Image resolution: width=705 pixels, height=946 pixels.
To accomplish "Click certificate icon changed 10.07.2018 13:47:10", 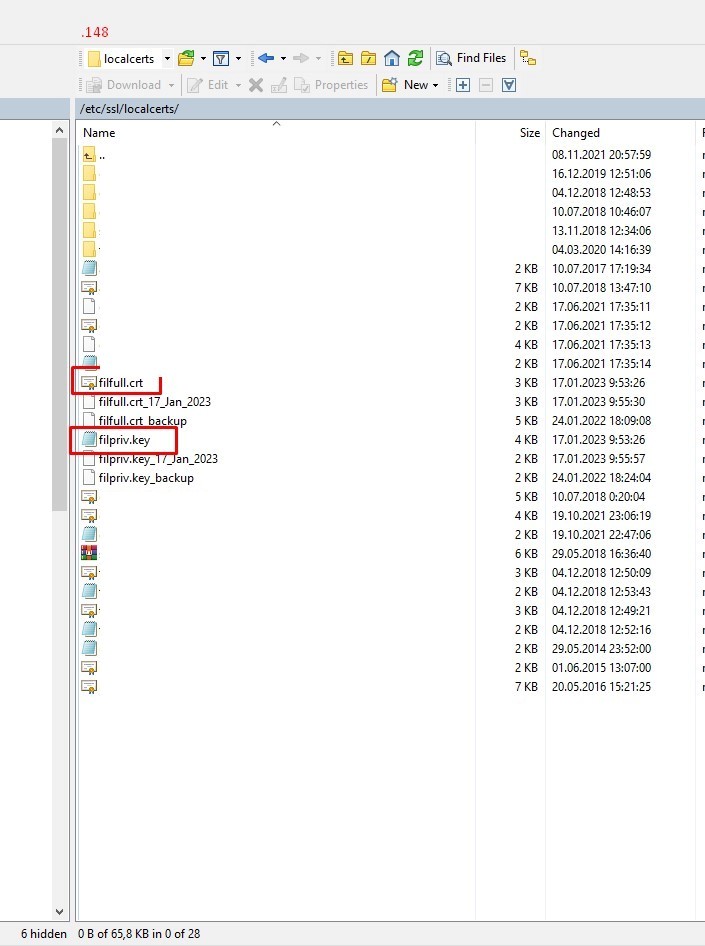I will pyautogui.click(x=89, y=288).
